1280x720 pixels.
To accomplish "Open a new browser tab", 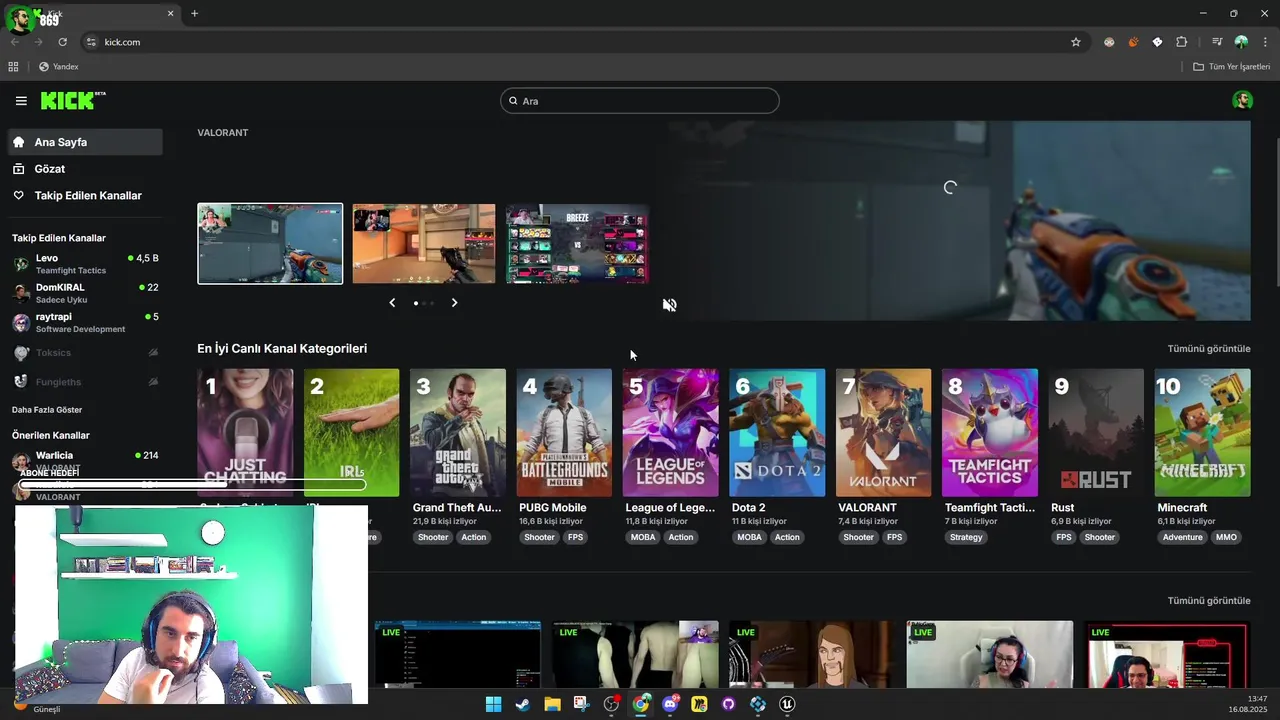I will (194, 14).
